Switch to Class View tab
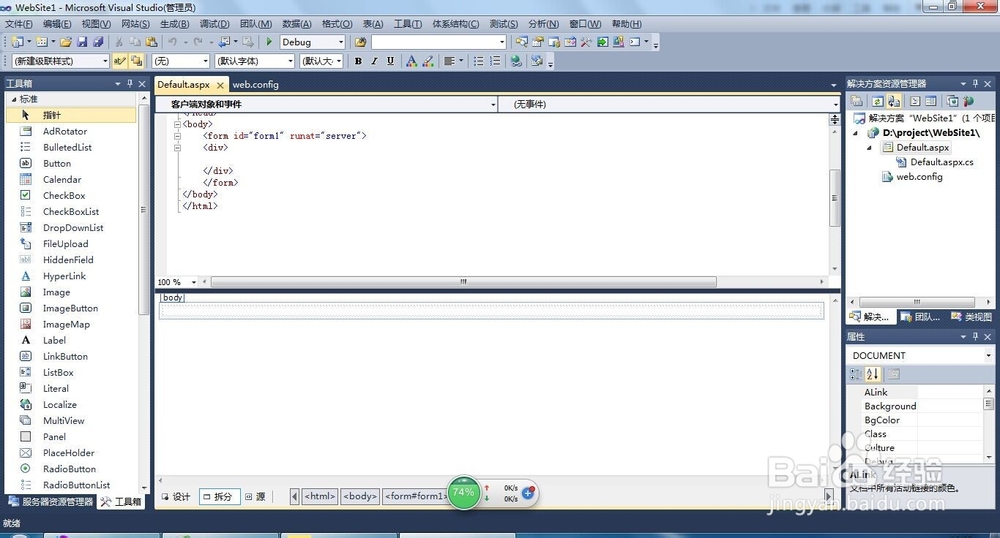This screenshot has height=538, width=1000. 971,317
